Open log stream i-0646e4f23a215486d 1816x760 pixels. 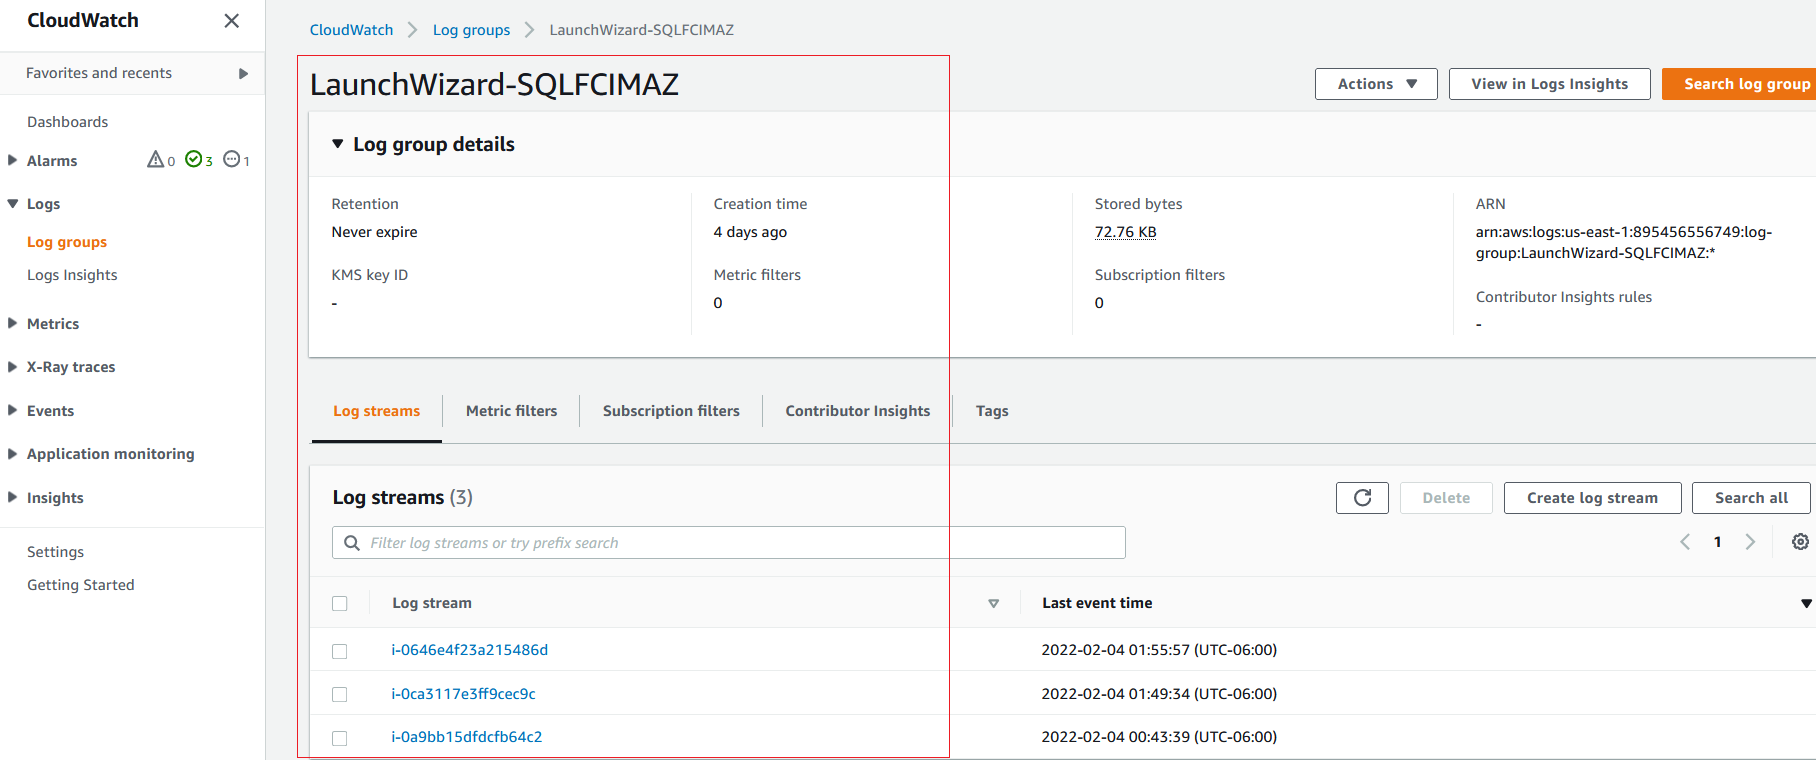tap(469, 650)
